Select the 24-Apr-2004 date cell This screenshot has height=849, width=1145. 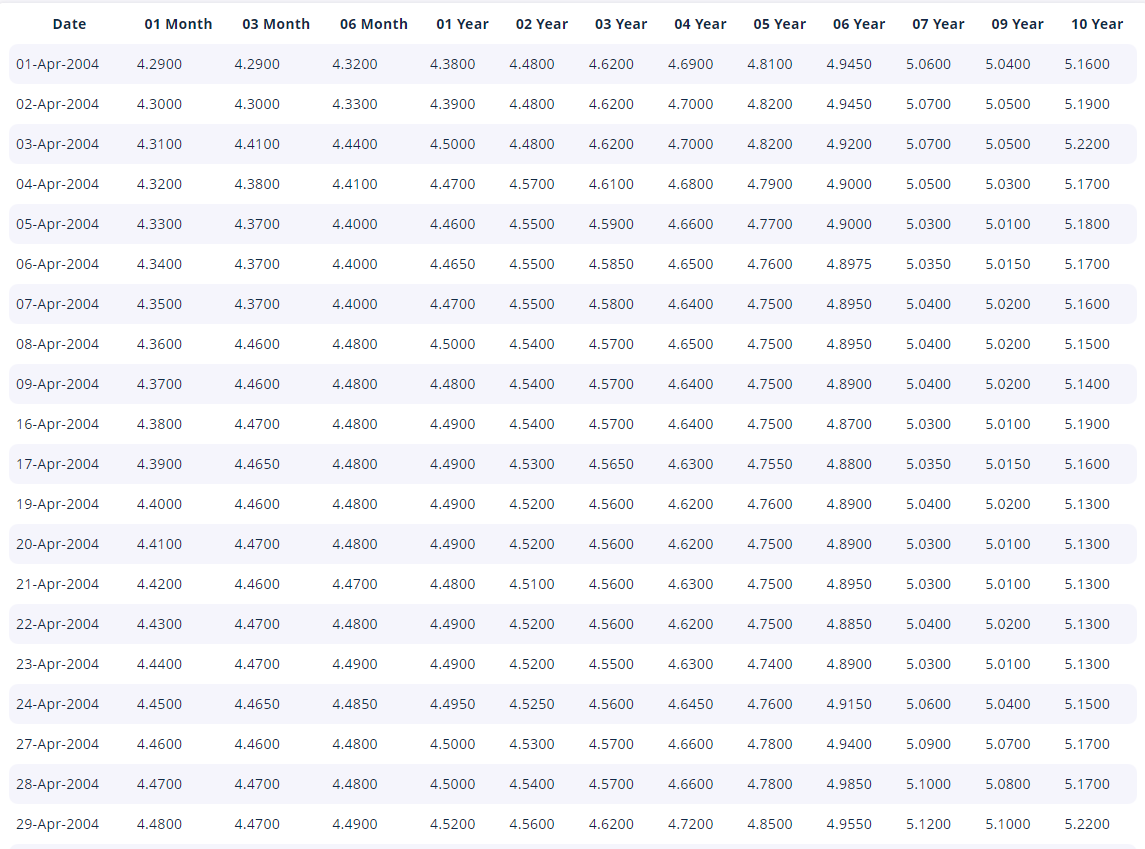(58, 704)
